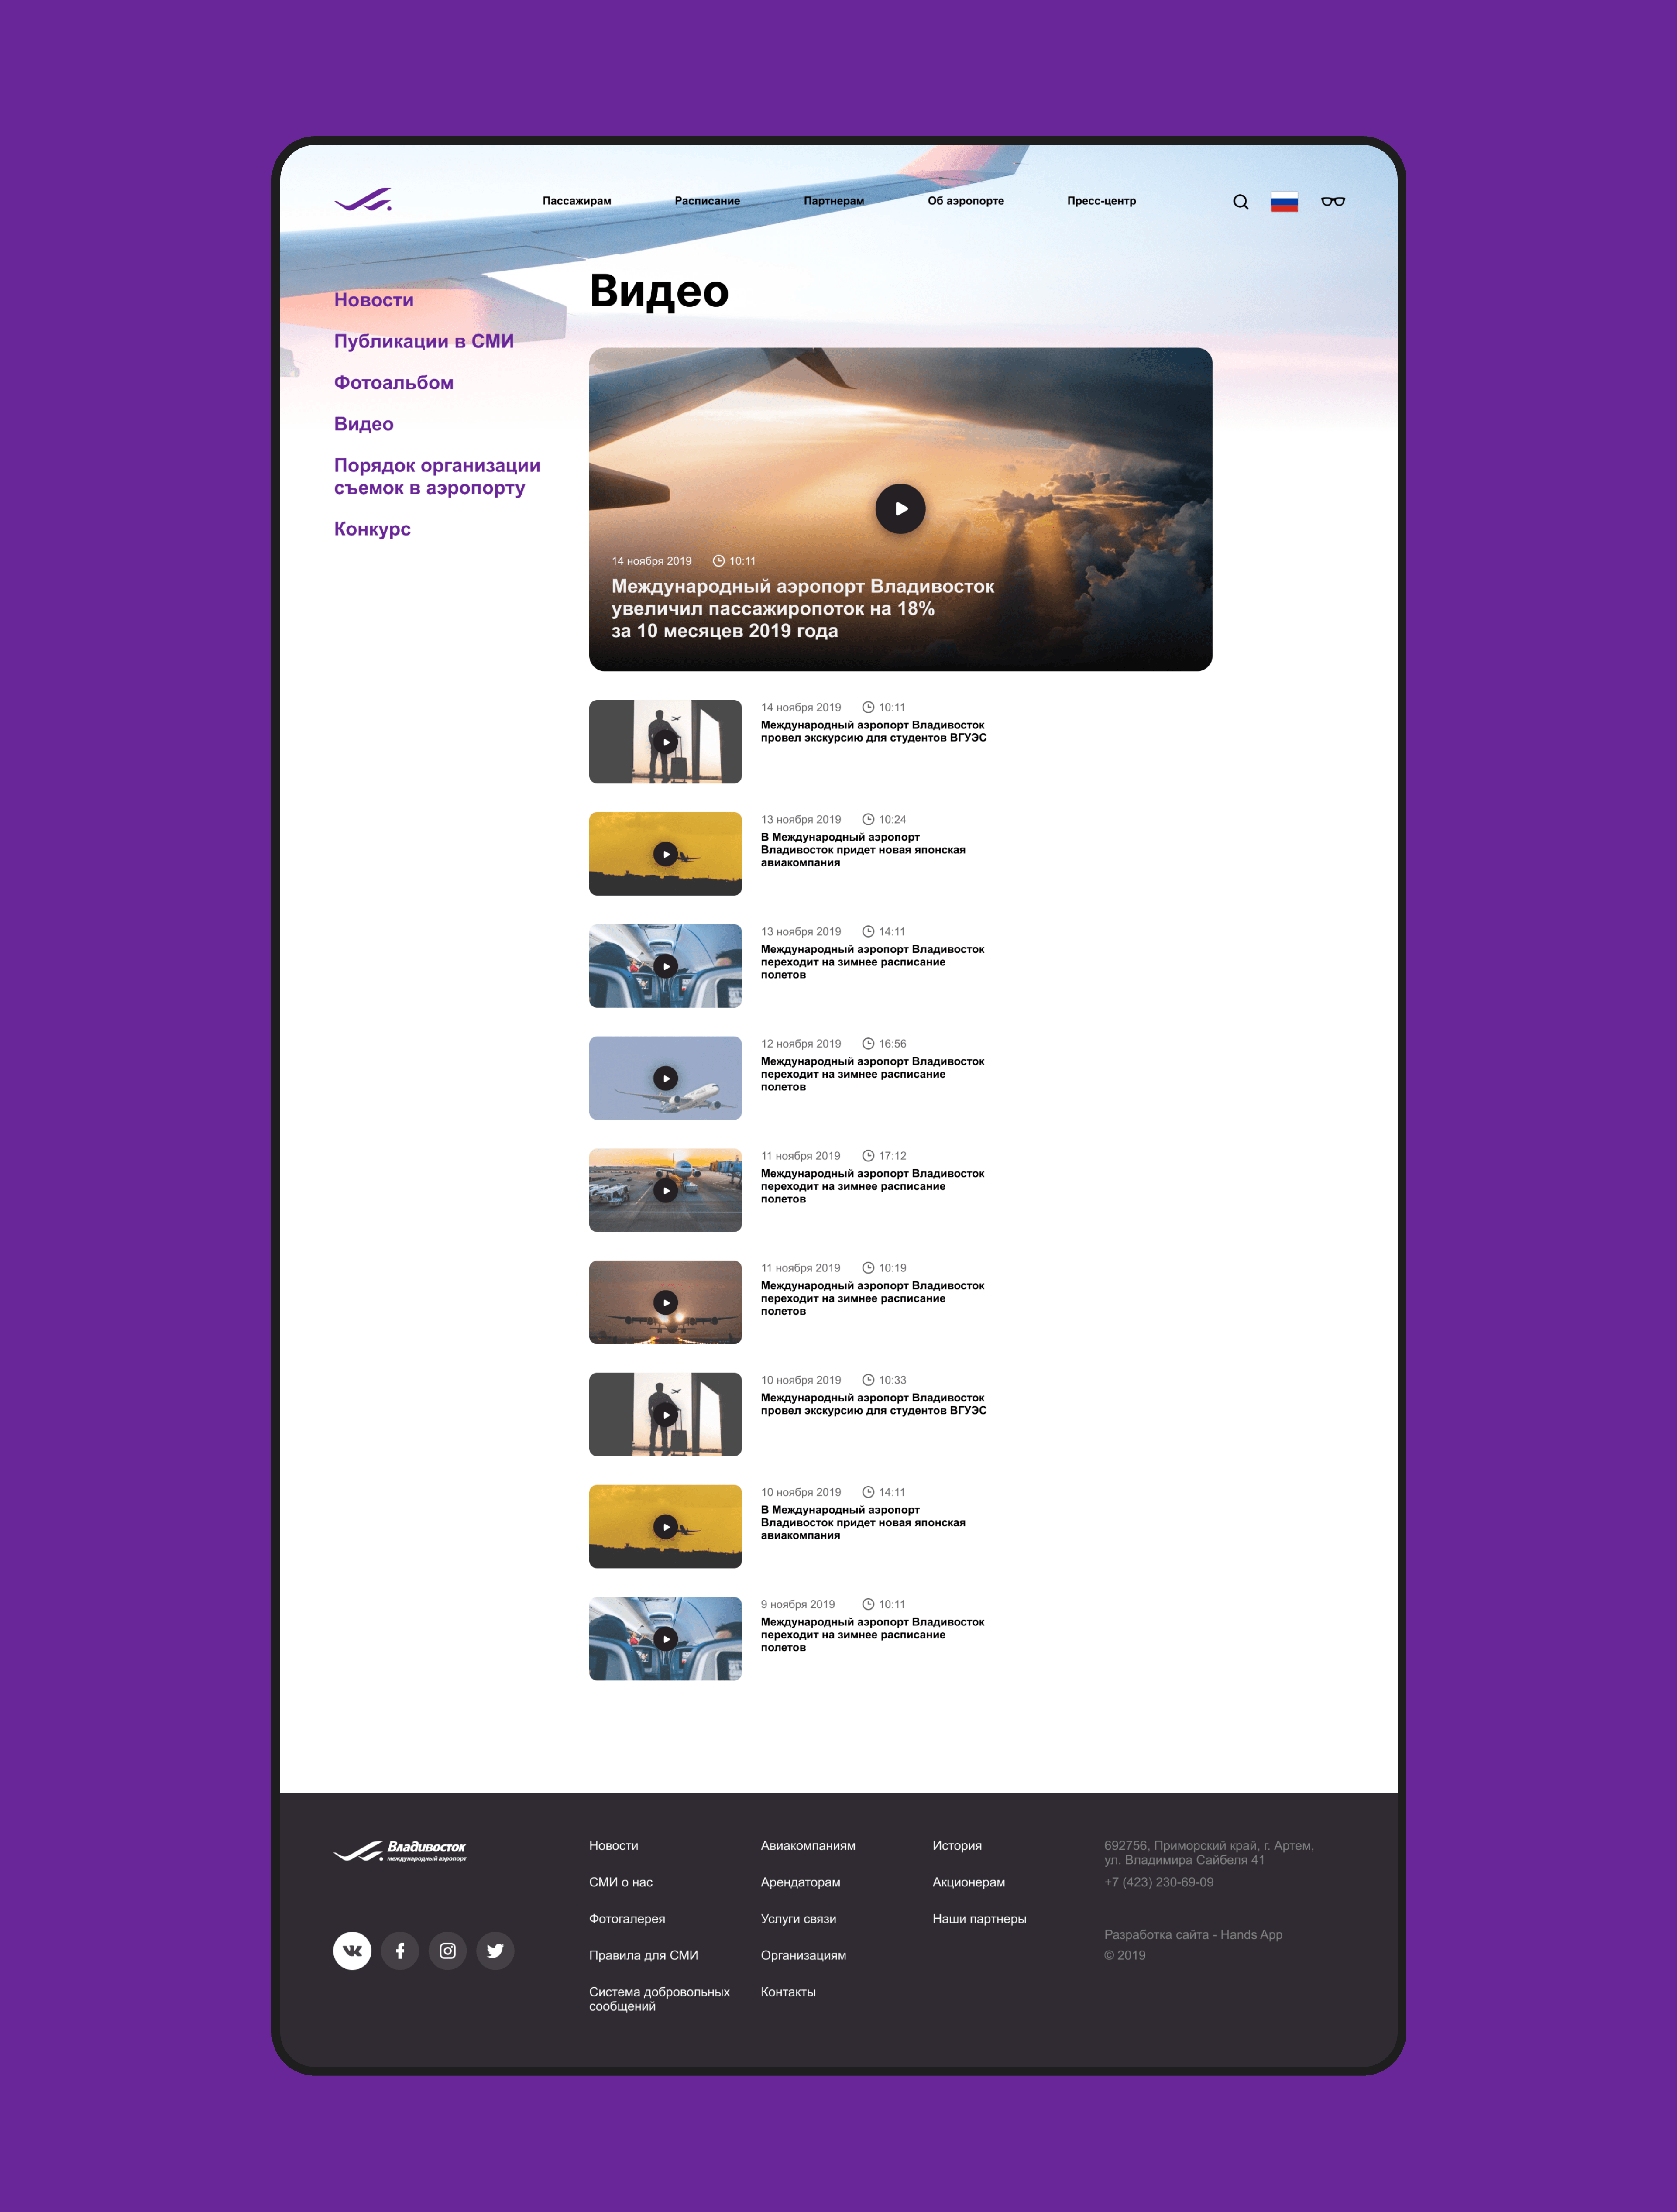
Task: Open the 11 ноября 17:12 winter schedule title
Action: click(x=872, y=1186)
